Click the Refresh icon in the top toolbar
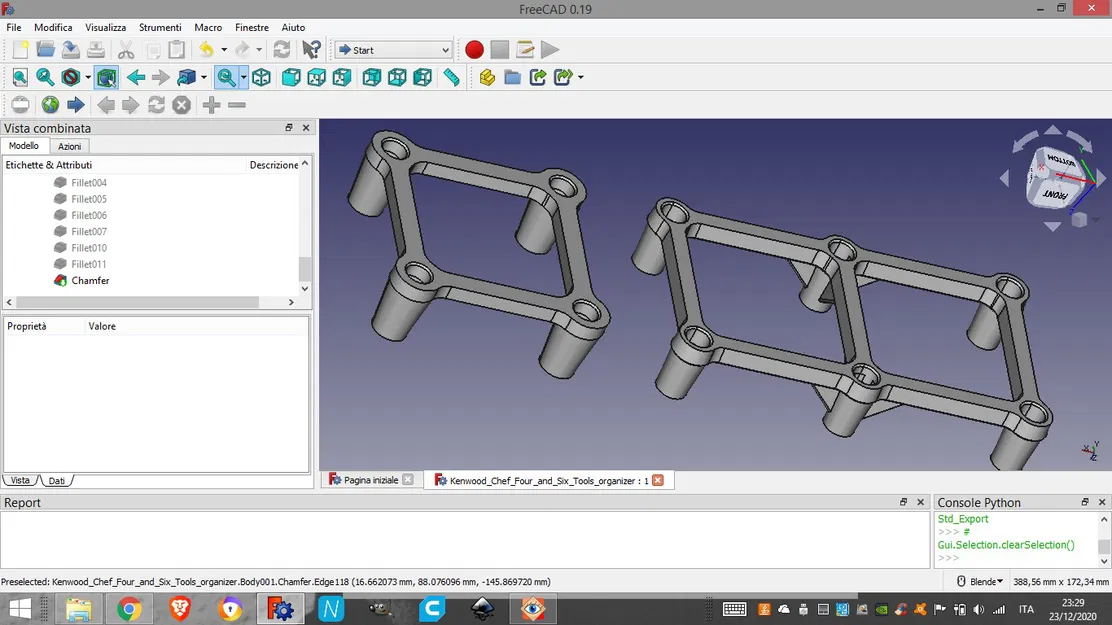Image resolution: width=1112 pixels, height=625 pixels. coord(282,50)
